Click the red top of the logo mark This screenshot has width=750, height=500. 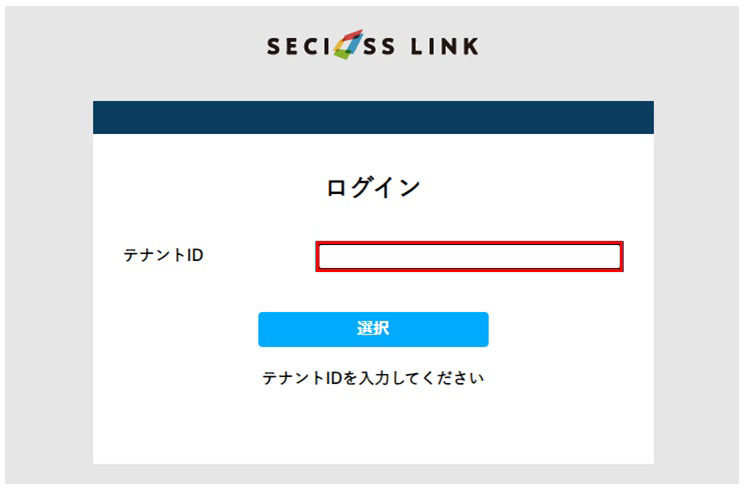pos(355,34)
